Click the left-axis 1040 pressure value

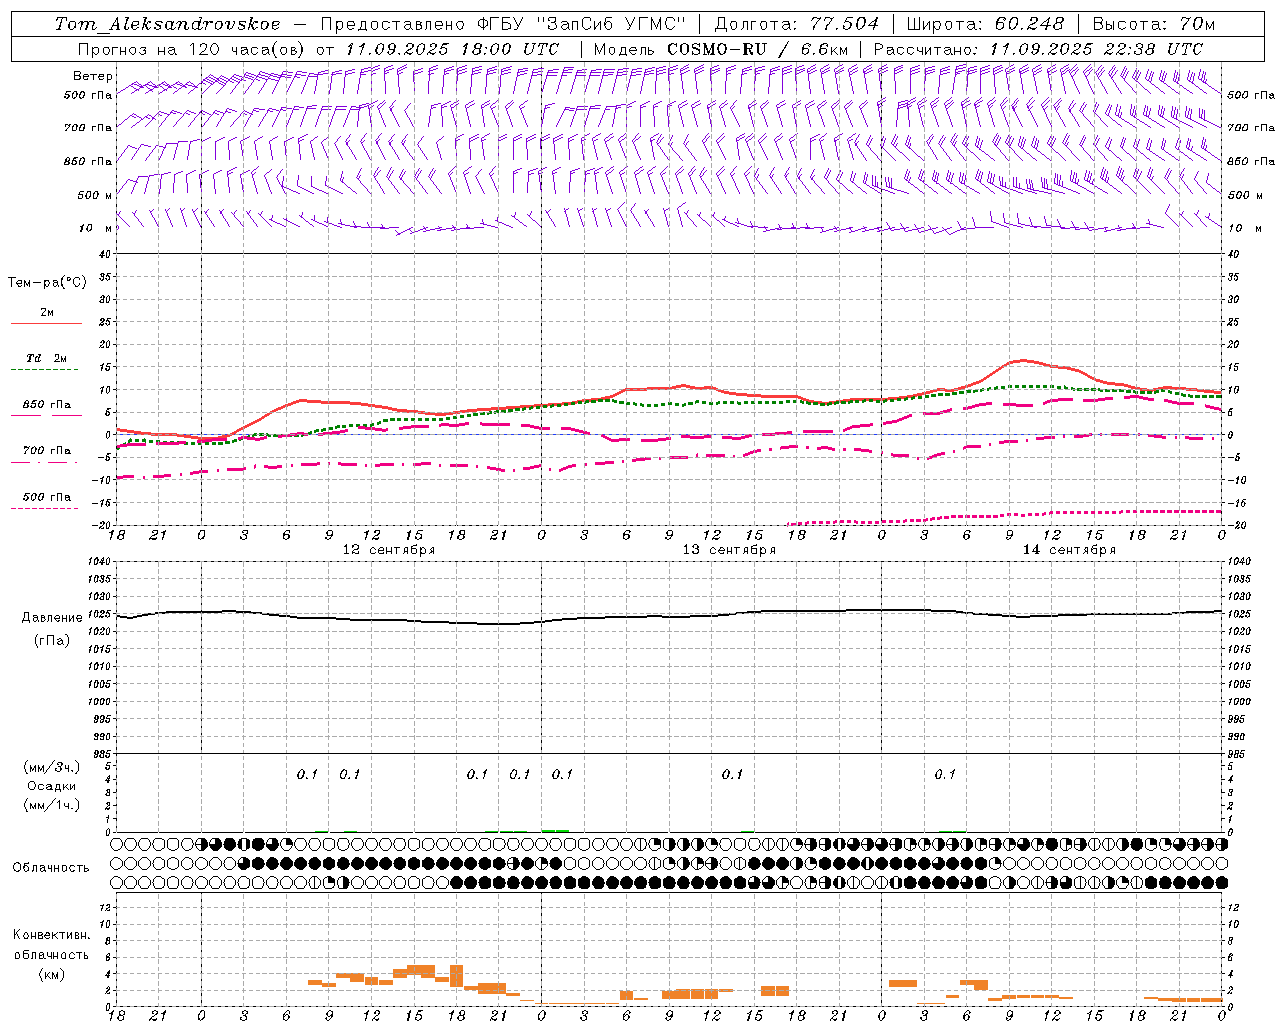click(98, 562)
